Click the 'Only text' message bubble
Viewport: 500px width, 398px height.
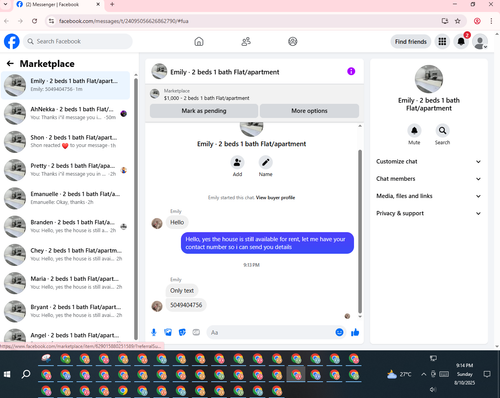[182, 290]
